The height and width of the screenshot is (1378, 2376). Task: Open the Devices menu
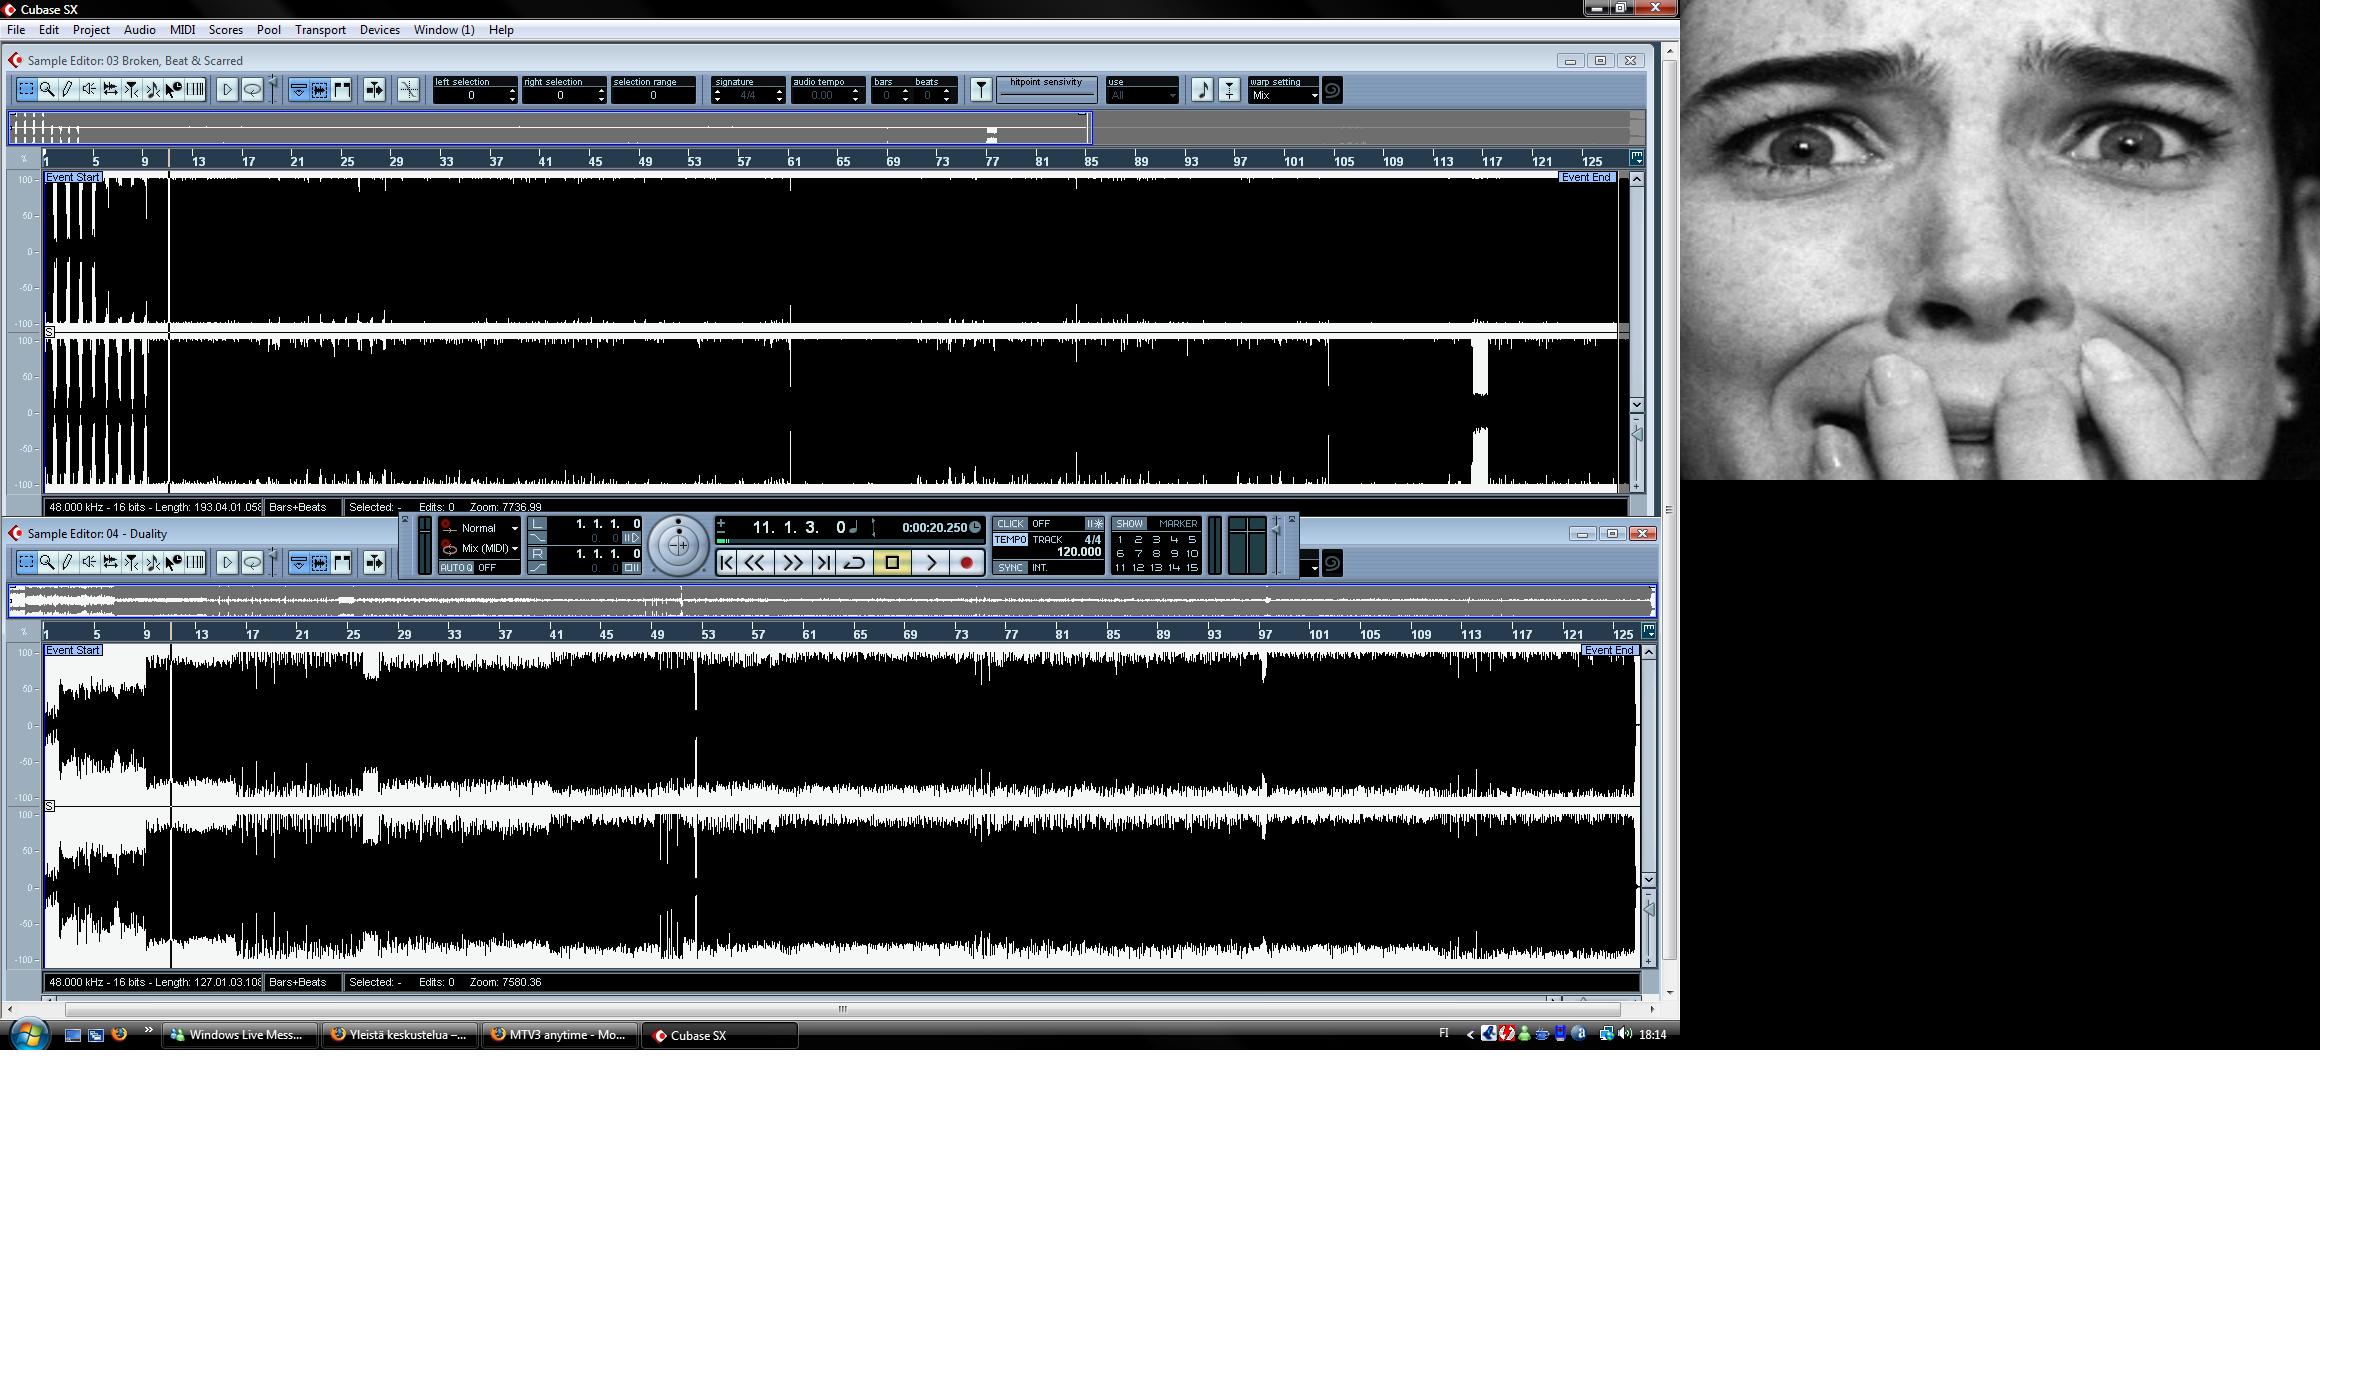379,30
